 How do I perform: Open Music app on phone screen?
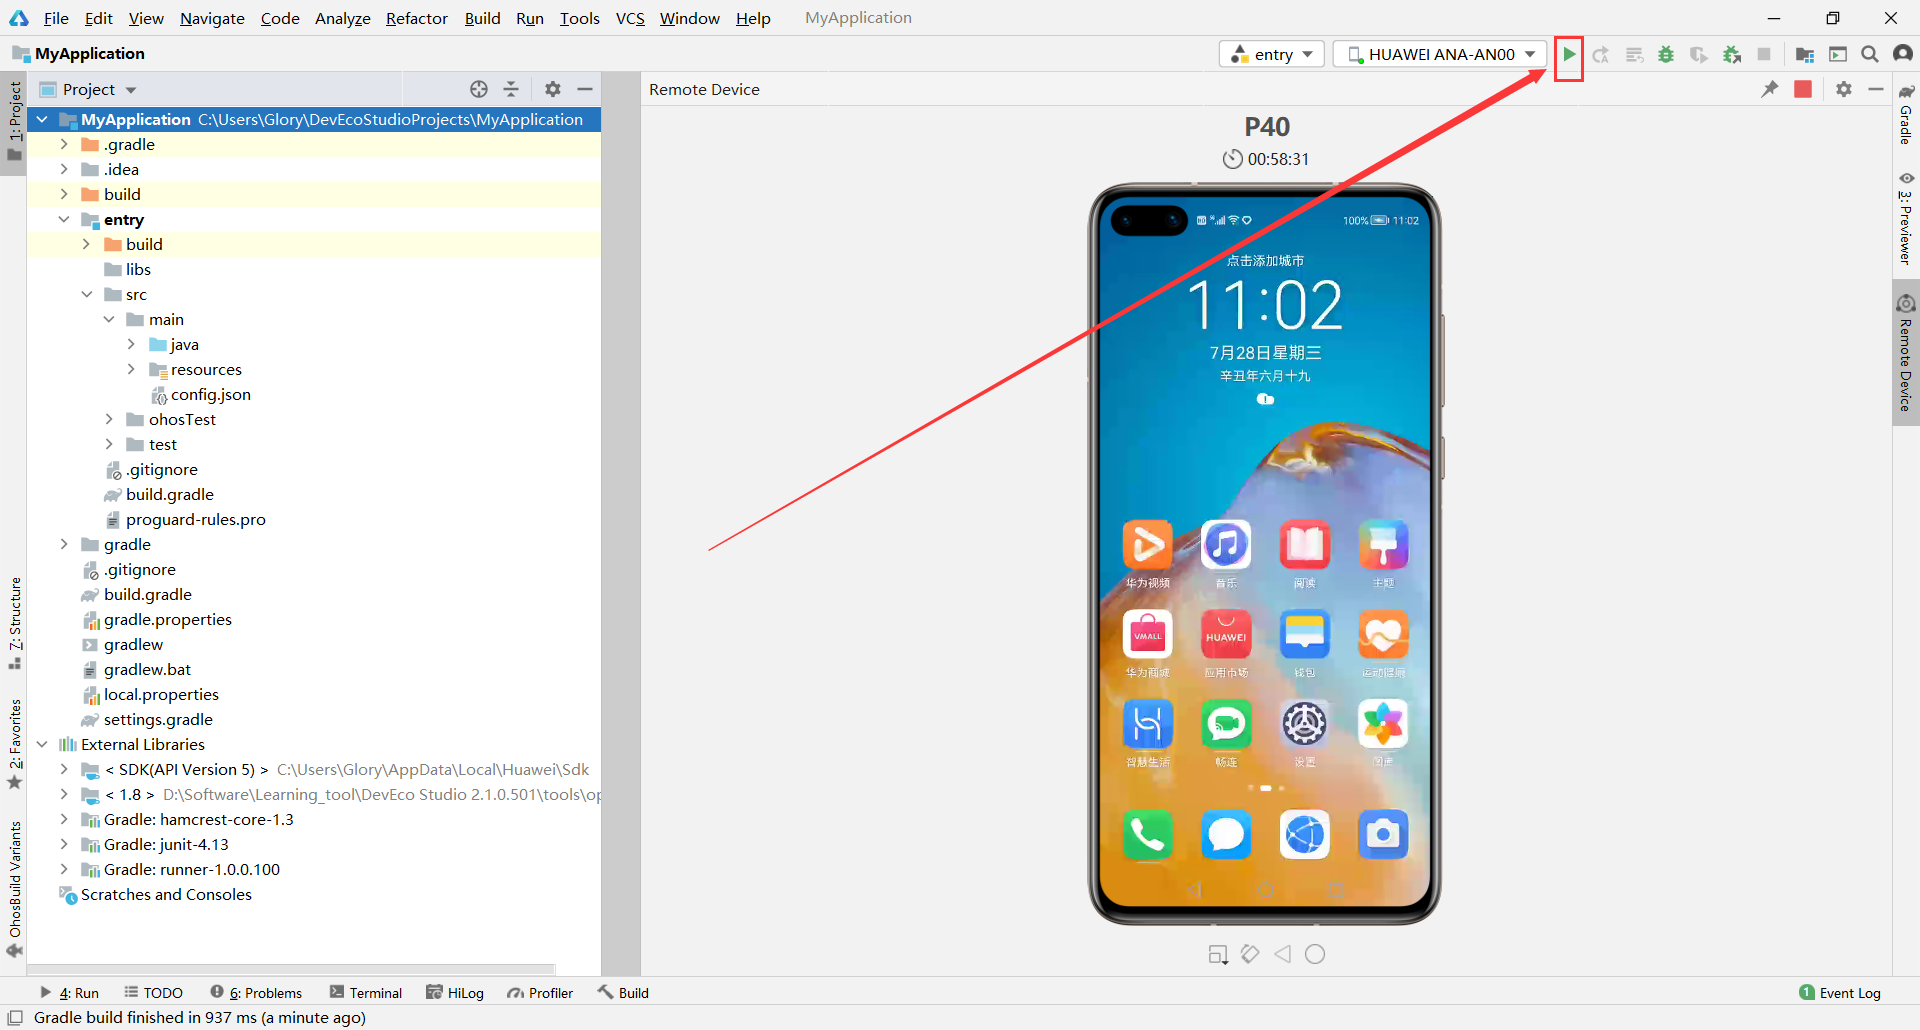(1226, 545)
